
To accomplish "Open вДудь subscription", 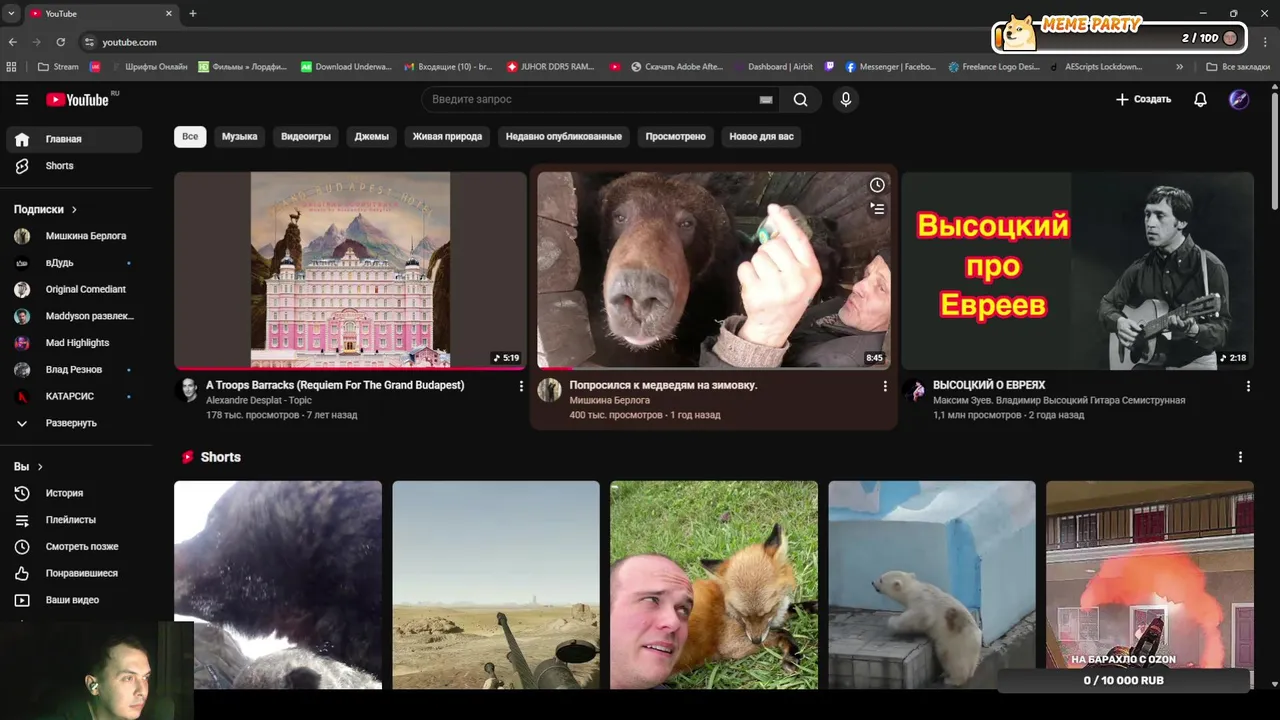I will click(x=74, y=263).
